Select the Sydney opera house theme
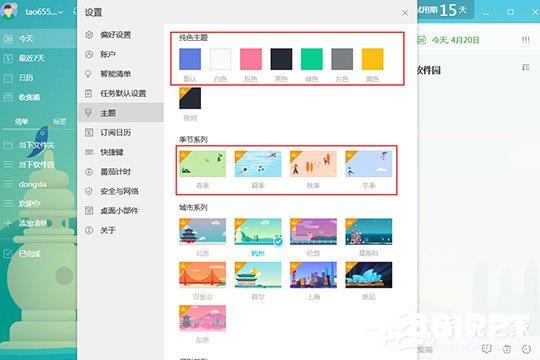The height and width of the screenshot is (360, 540). coord(368,275)
